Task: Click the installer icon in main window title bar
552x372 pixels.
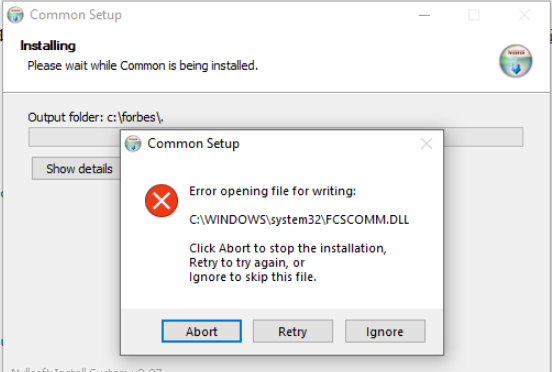Action: point(15,15)
